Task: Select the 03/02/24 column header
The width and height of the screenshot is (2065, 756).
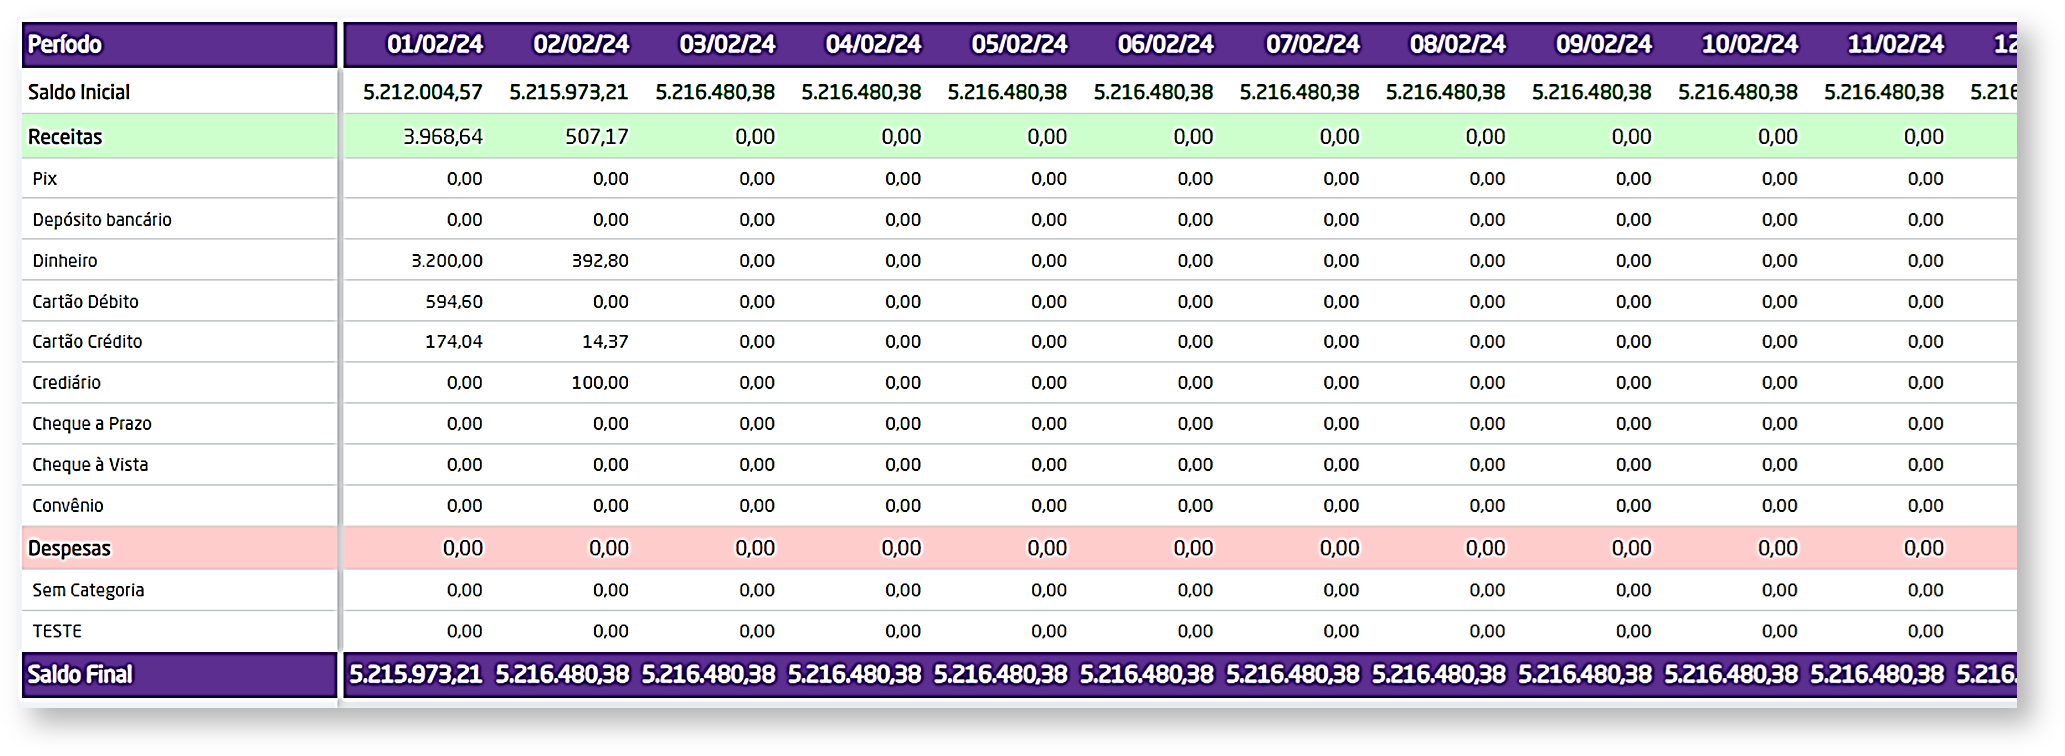Action: [x=727, y=45]
